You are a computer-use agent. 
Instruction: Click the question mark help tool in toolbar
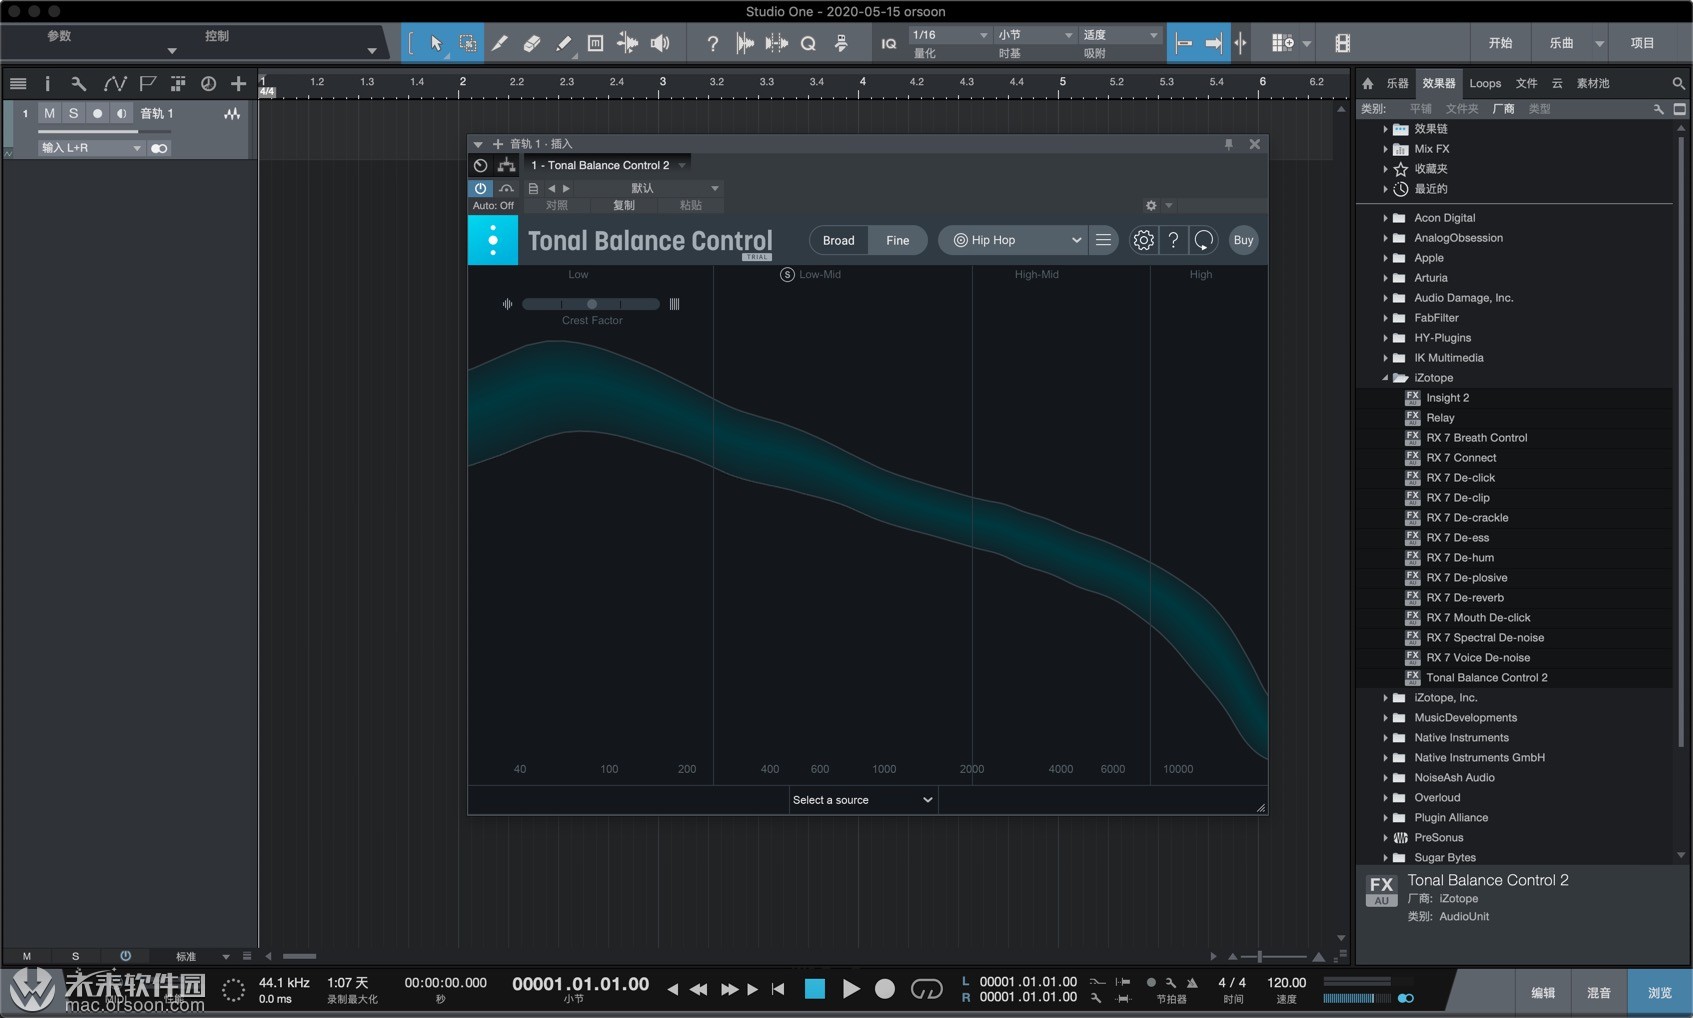click(x=712, y=43)
